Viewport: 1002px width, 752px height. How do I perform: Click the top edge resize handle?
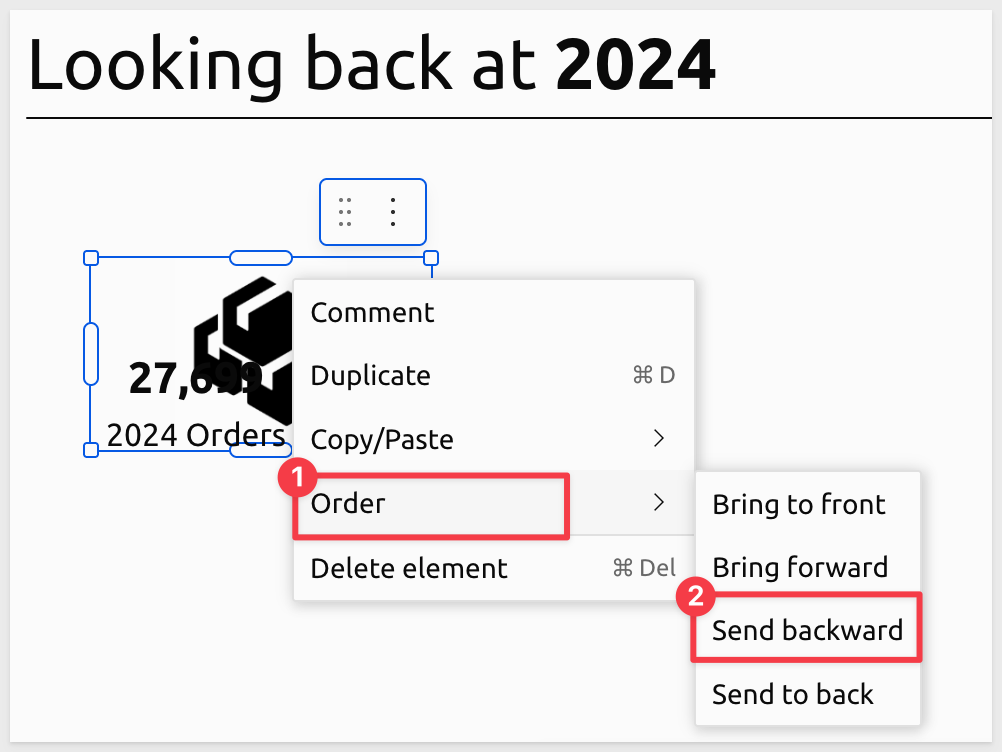coord(260,258)
